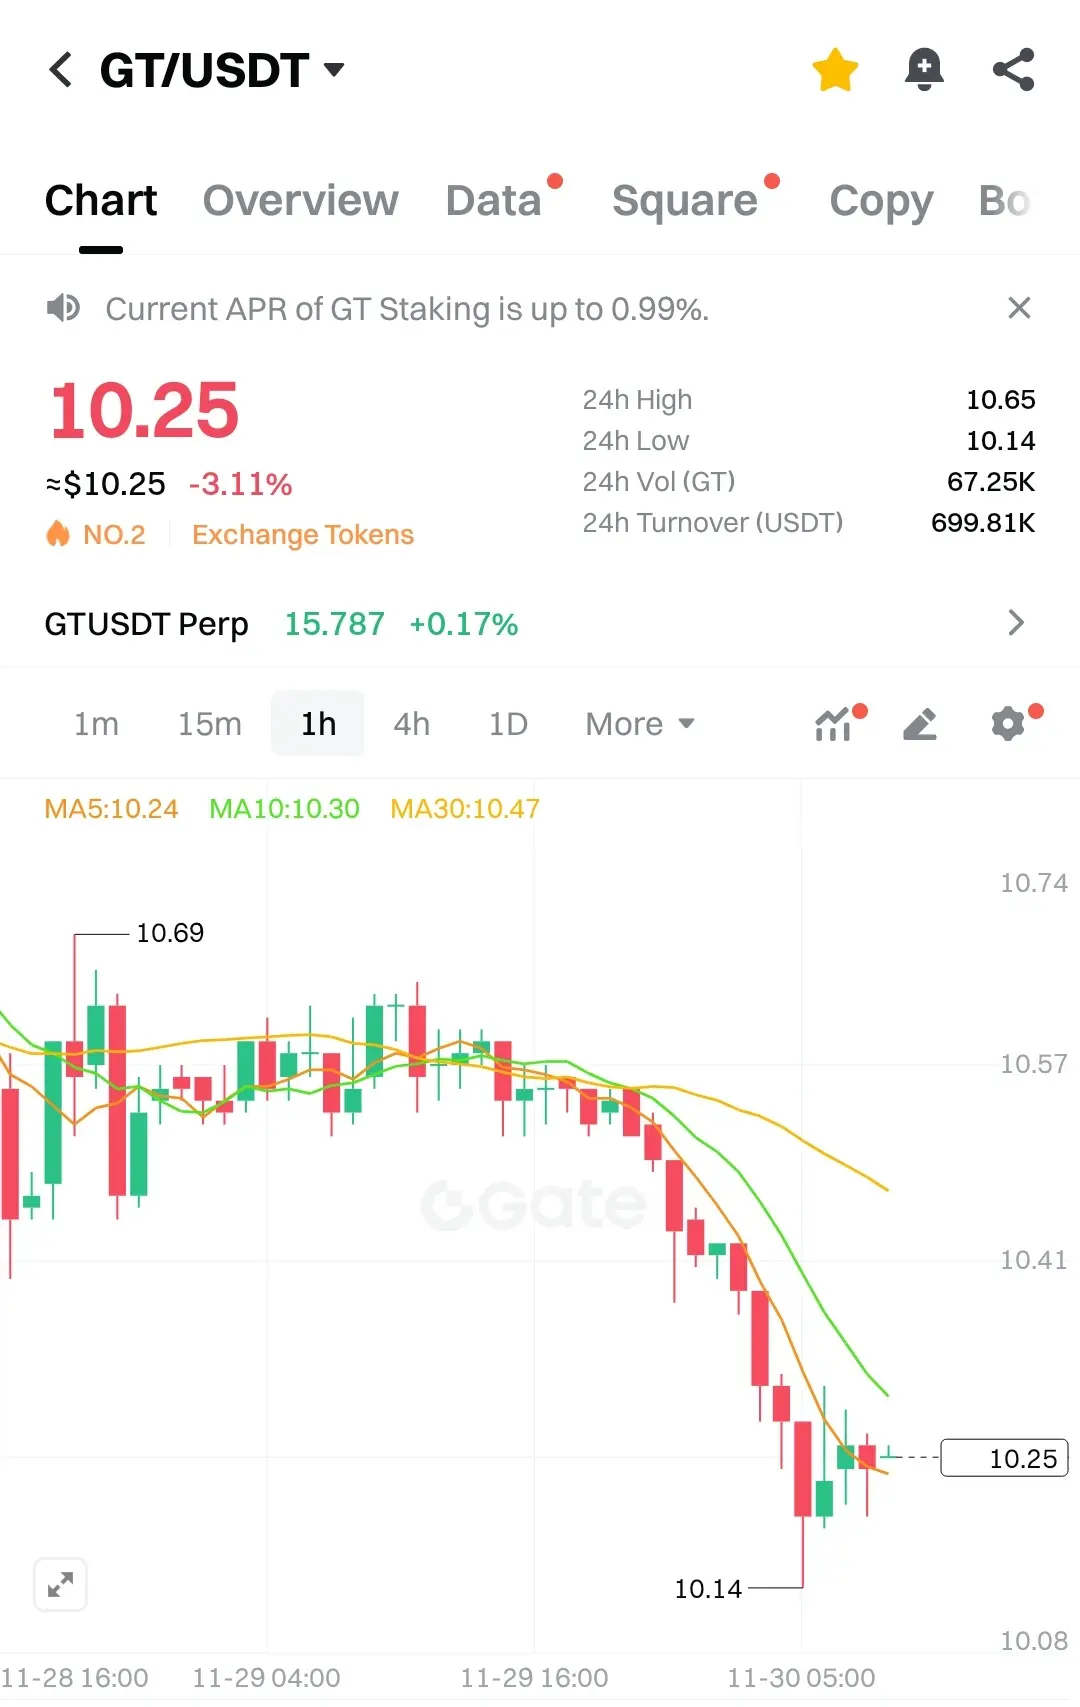Viewport: 1080px width, 1707px height.
Task: Switch to the Copy tab
Action: point(881,201)
